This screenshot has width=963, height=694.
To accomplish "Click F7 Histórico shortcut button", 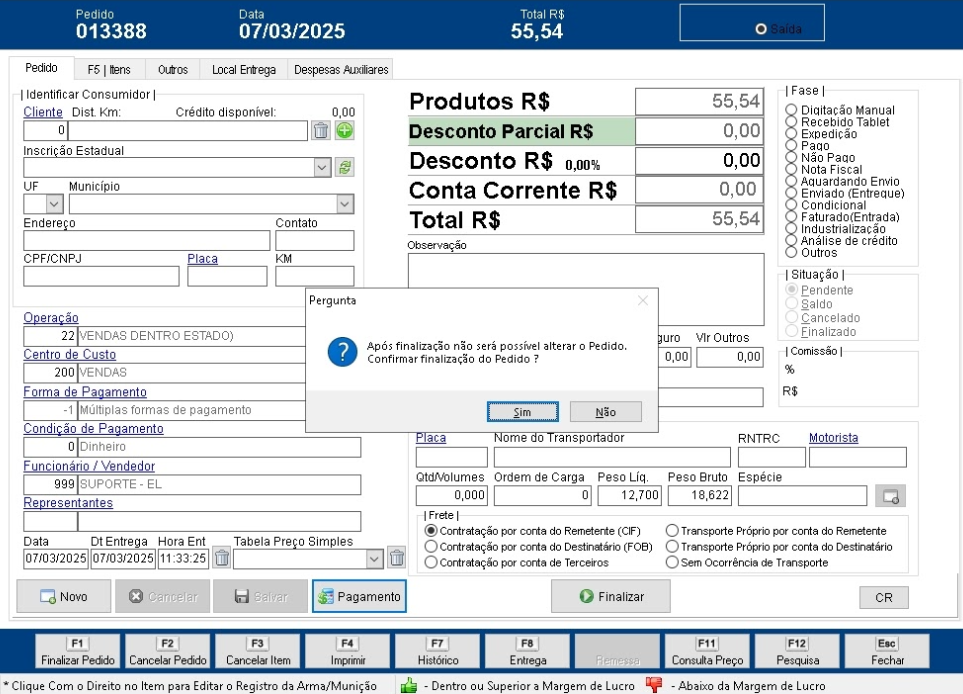I will point(438,652).
